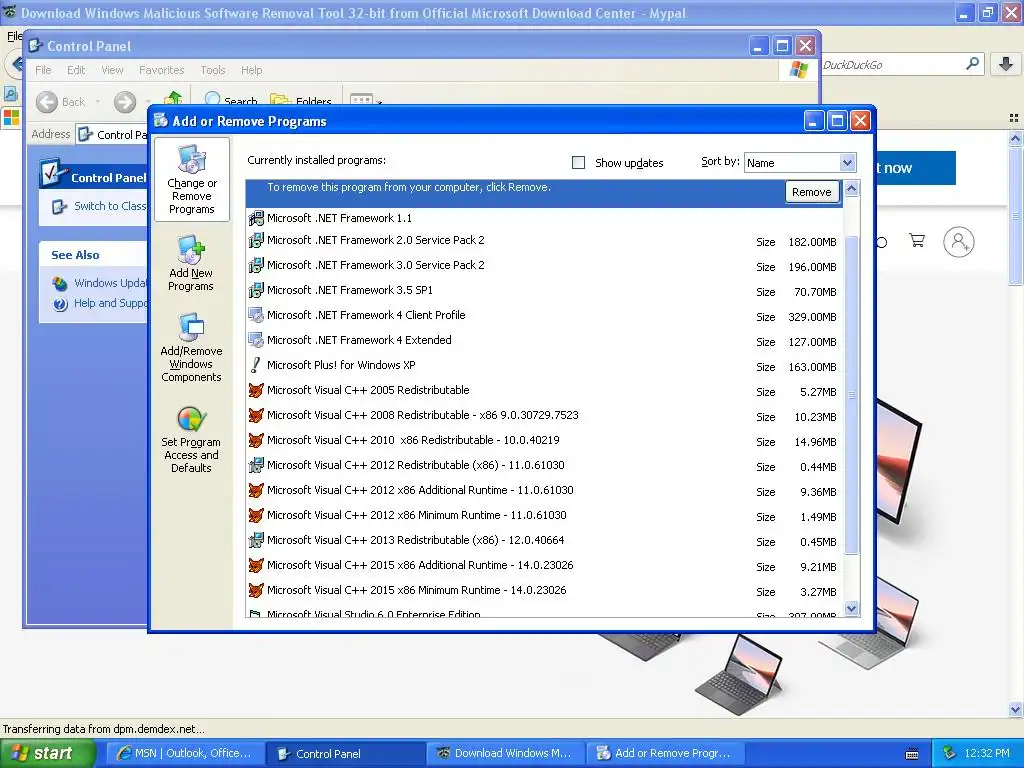Select Microsoft .NET Framework 3.5 SP1 entry
The height and width of the screenshot is (768, 1024).
(x=545, y=290)
